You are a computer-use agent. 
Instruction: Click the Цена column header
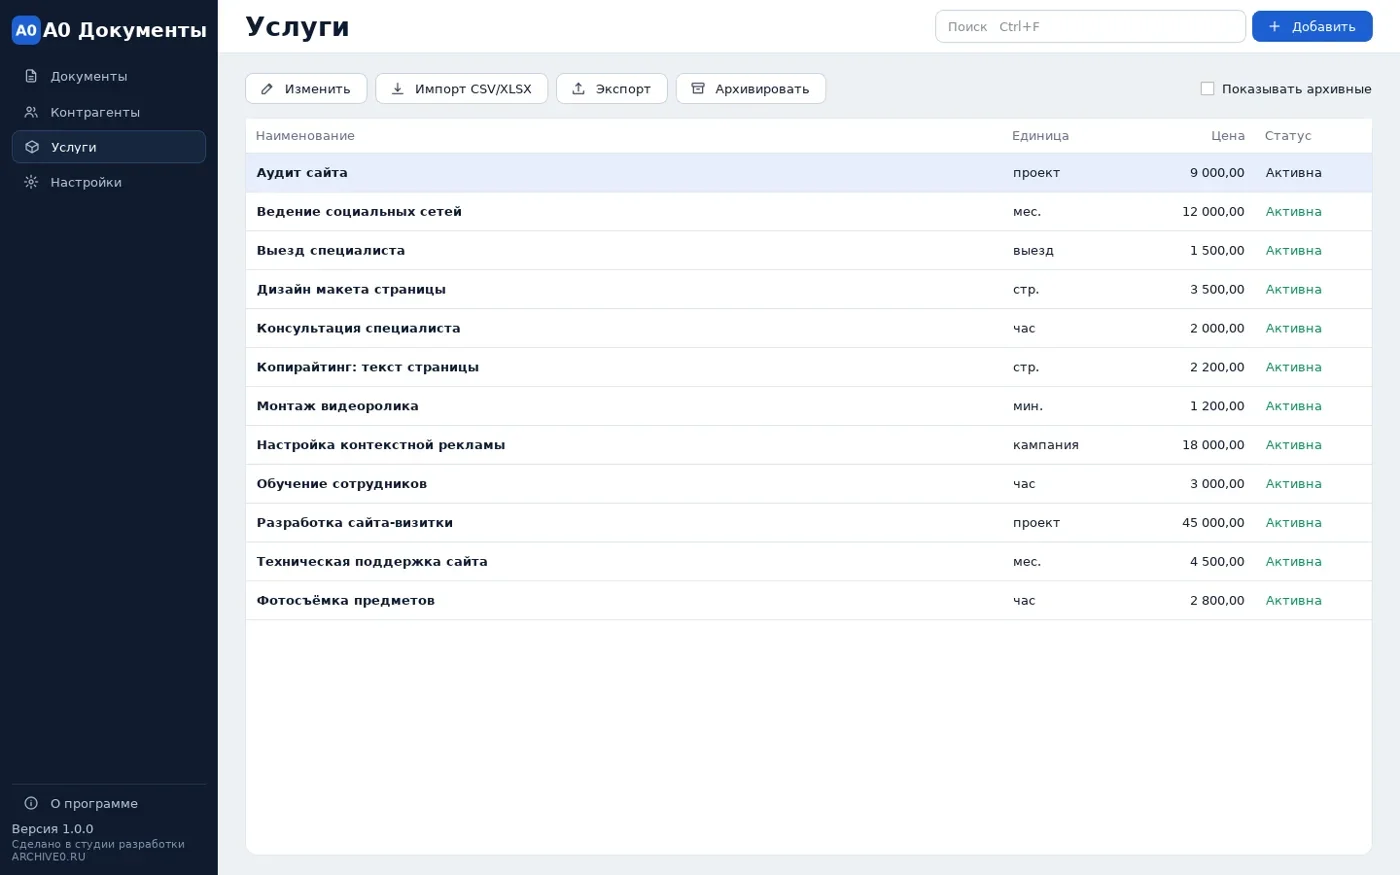coord(1228,136)
